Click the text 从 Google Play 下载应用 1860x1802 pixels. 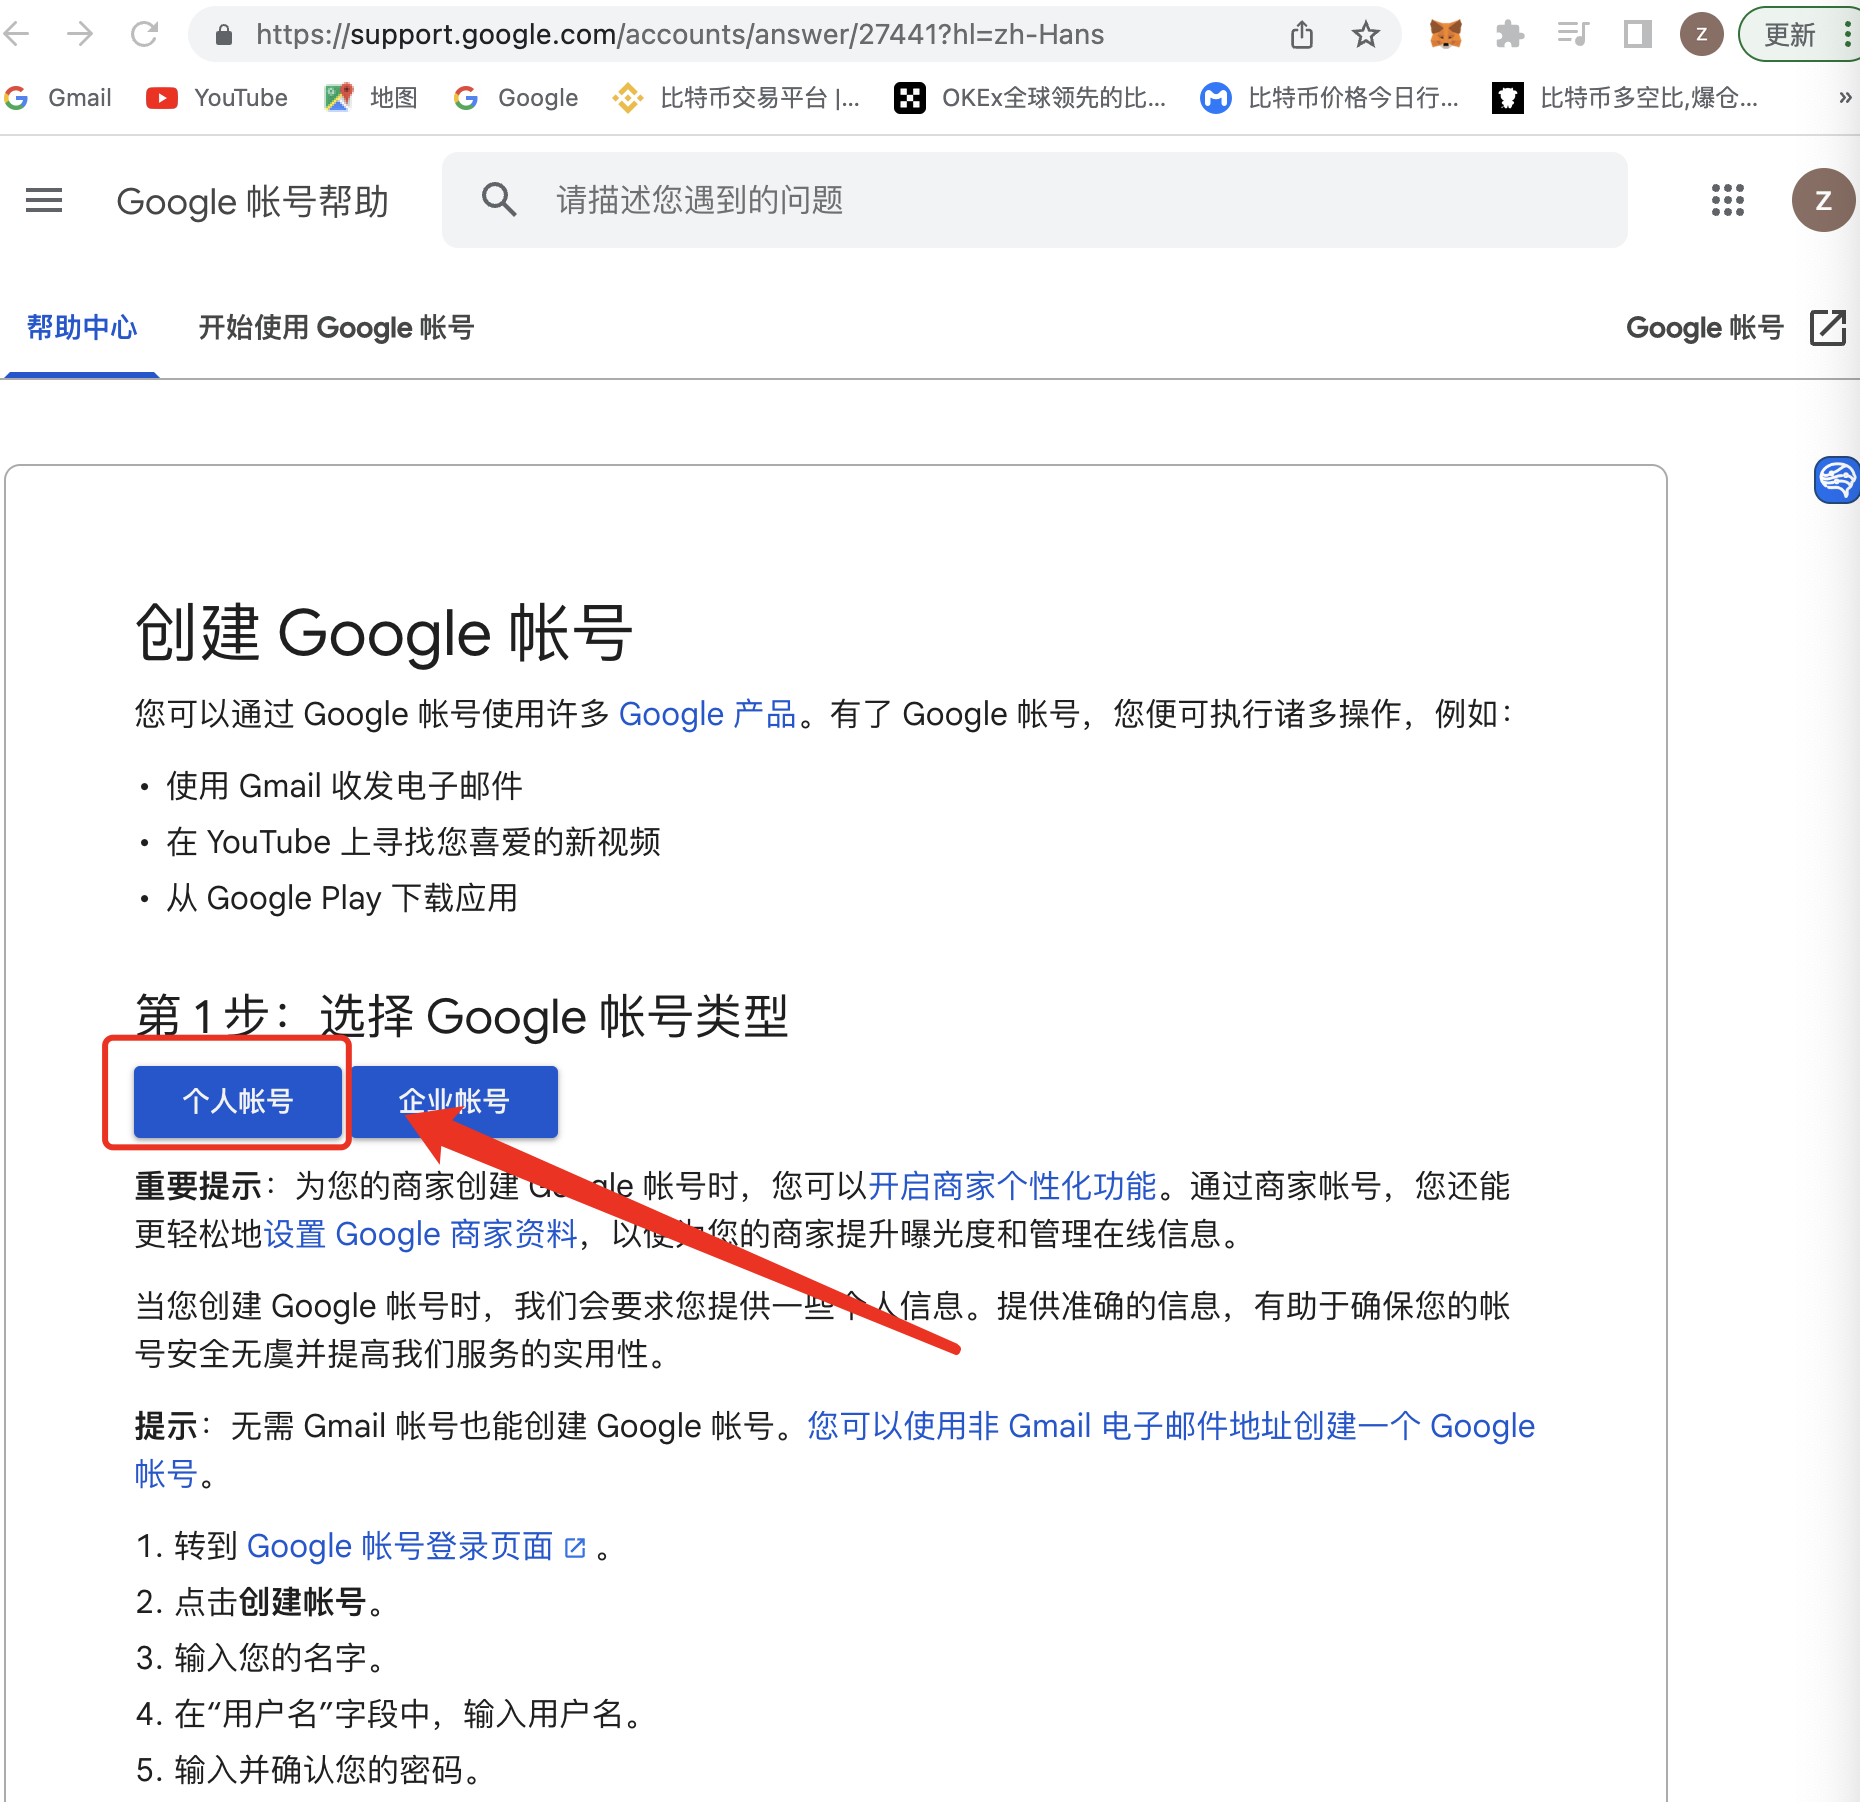pos(342,899)
